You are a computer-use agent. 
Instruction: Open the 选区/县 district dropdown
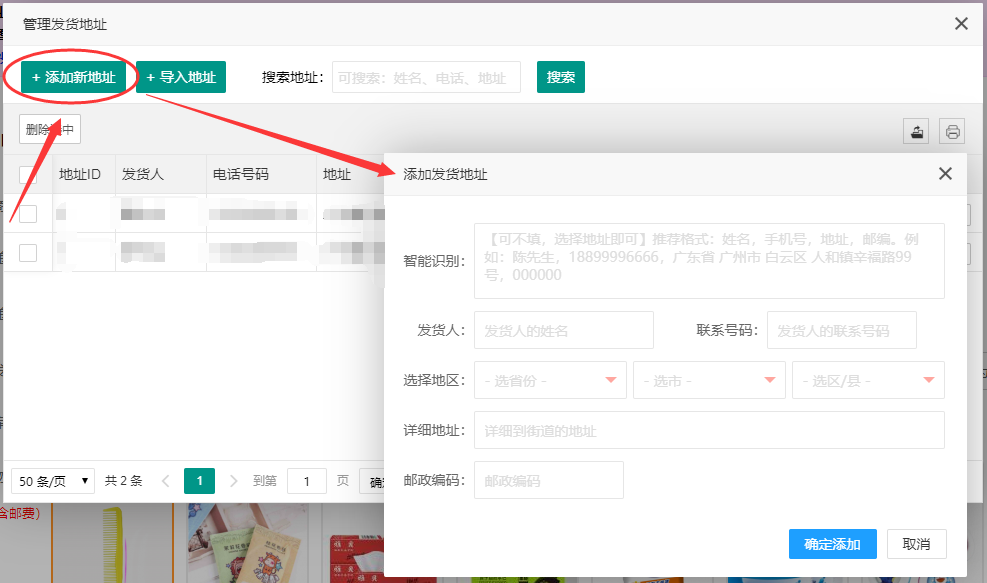(x=868, y=380)
